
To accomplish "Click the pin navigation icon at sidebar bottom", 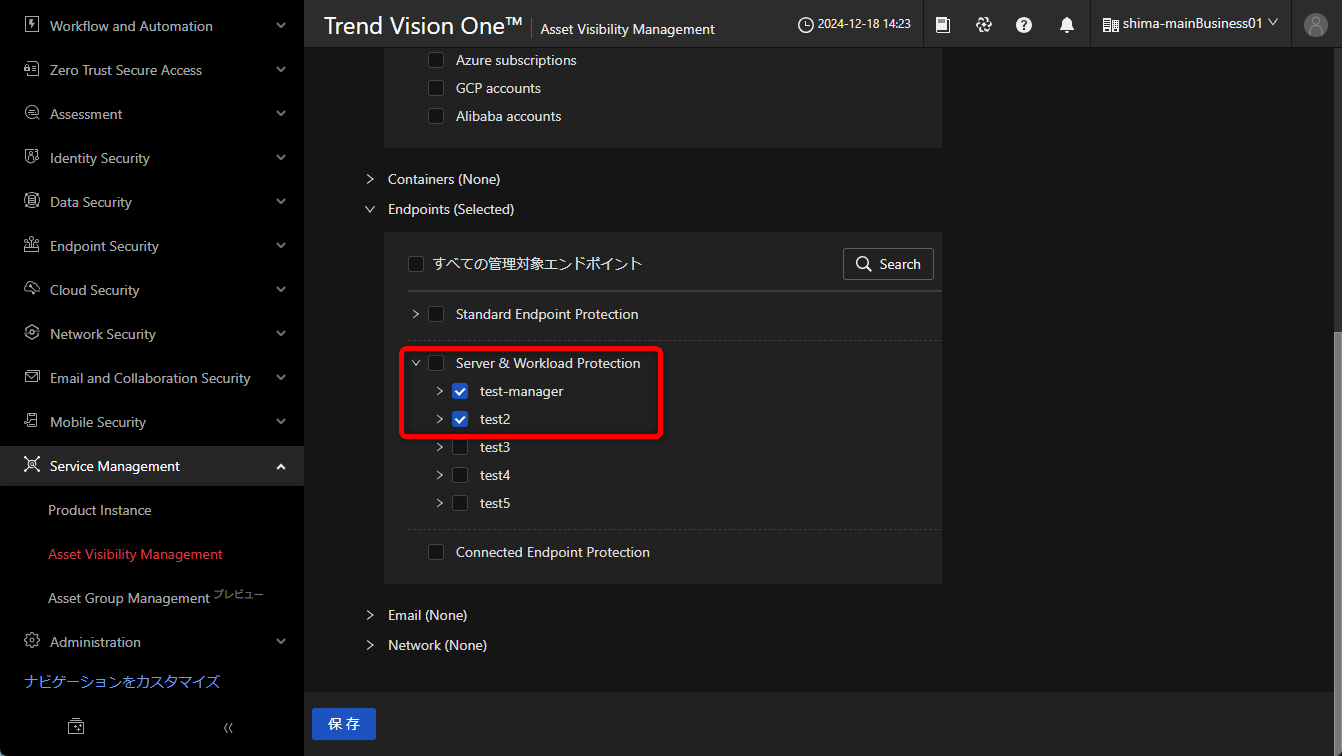I will click(76, 727).
